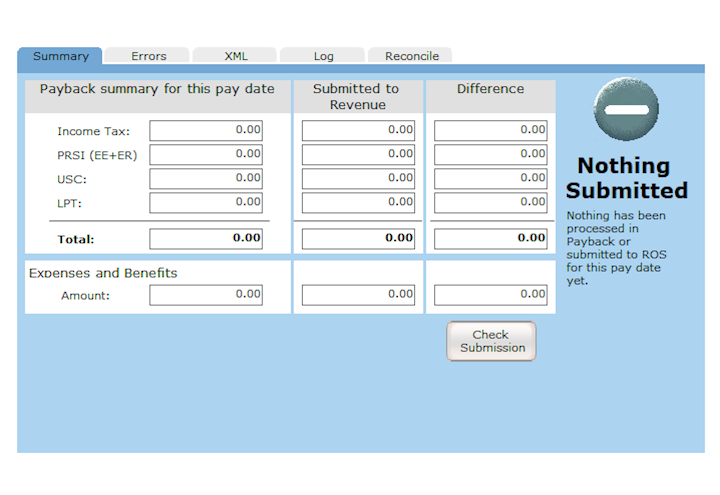Click the USC payback summary field
The image size is (720, 495).
[x=206, y=179]
